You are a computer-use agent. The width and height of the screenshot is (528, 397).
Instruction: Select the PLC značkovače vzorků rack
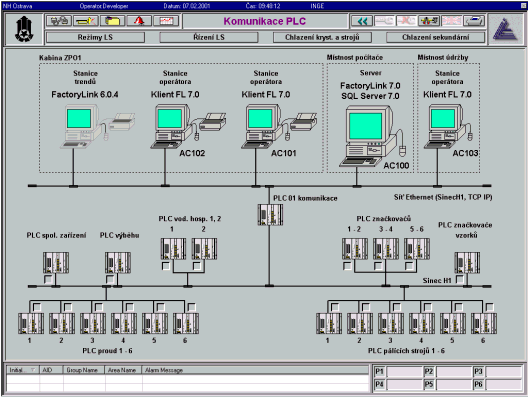pyautogui.click(x=467, y=263)
